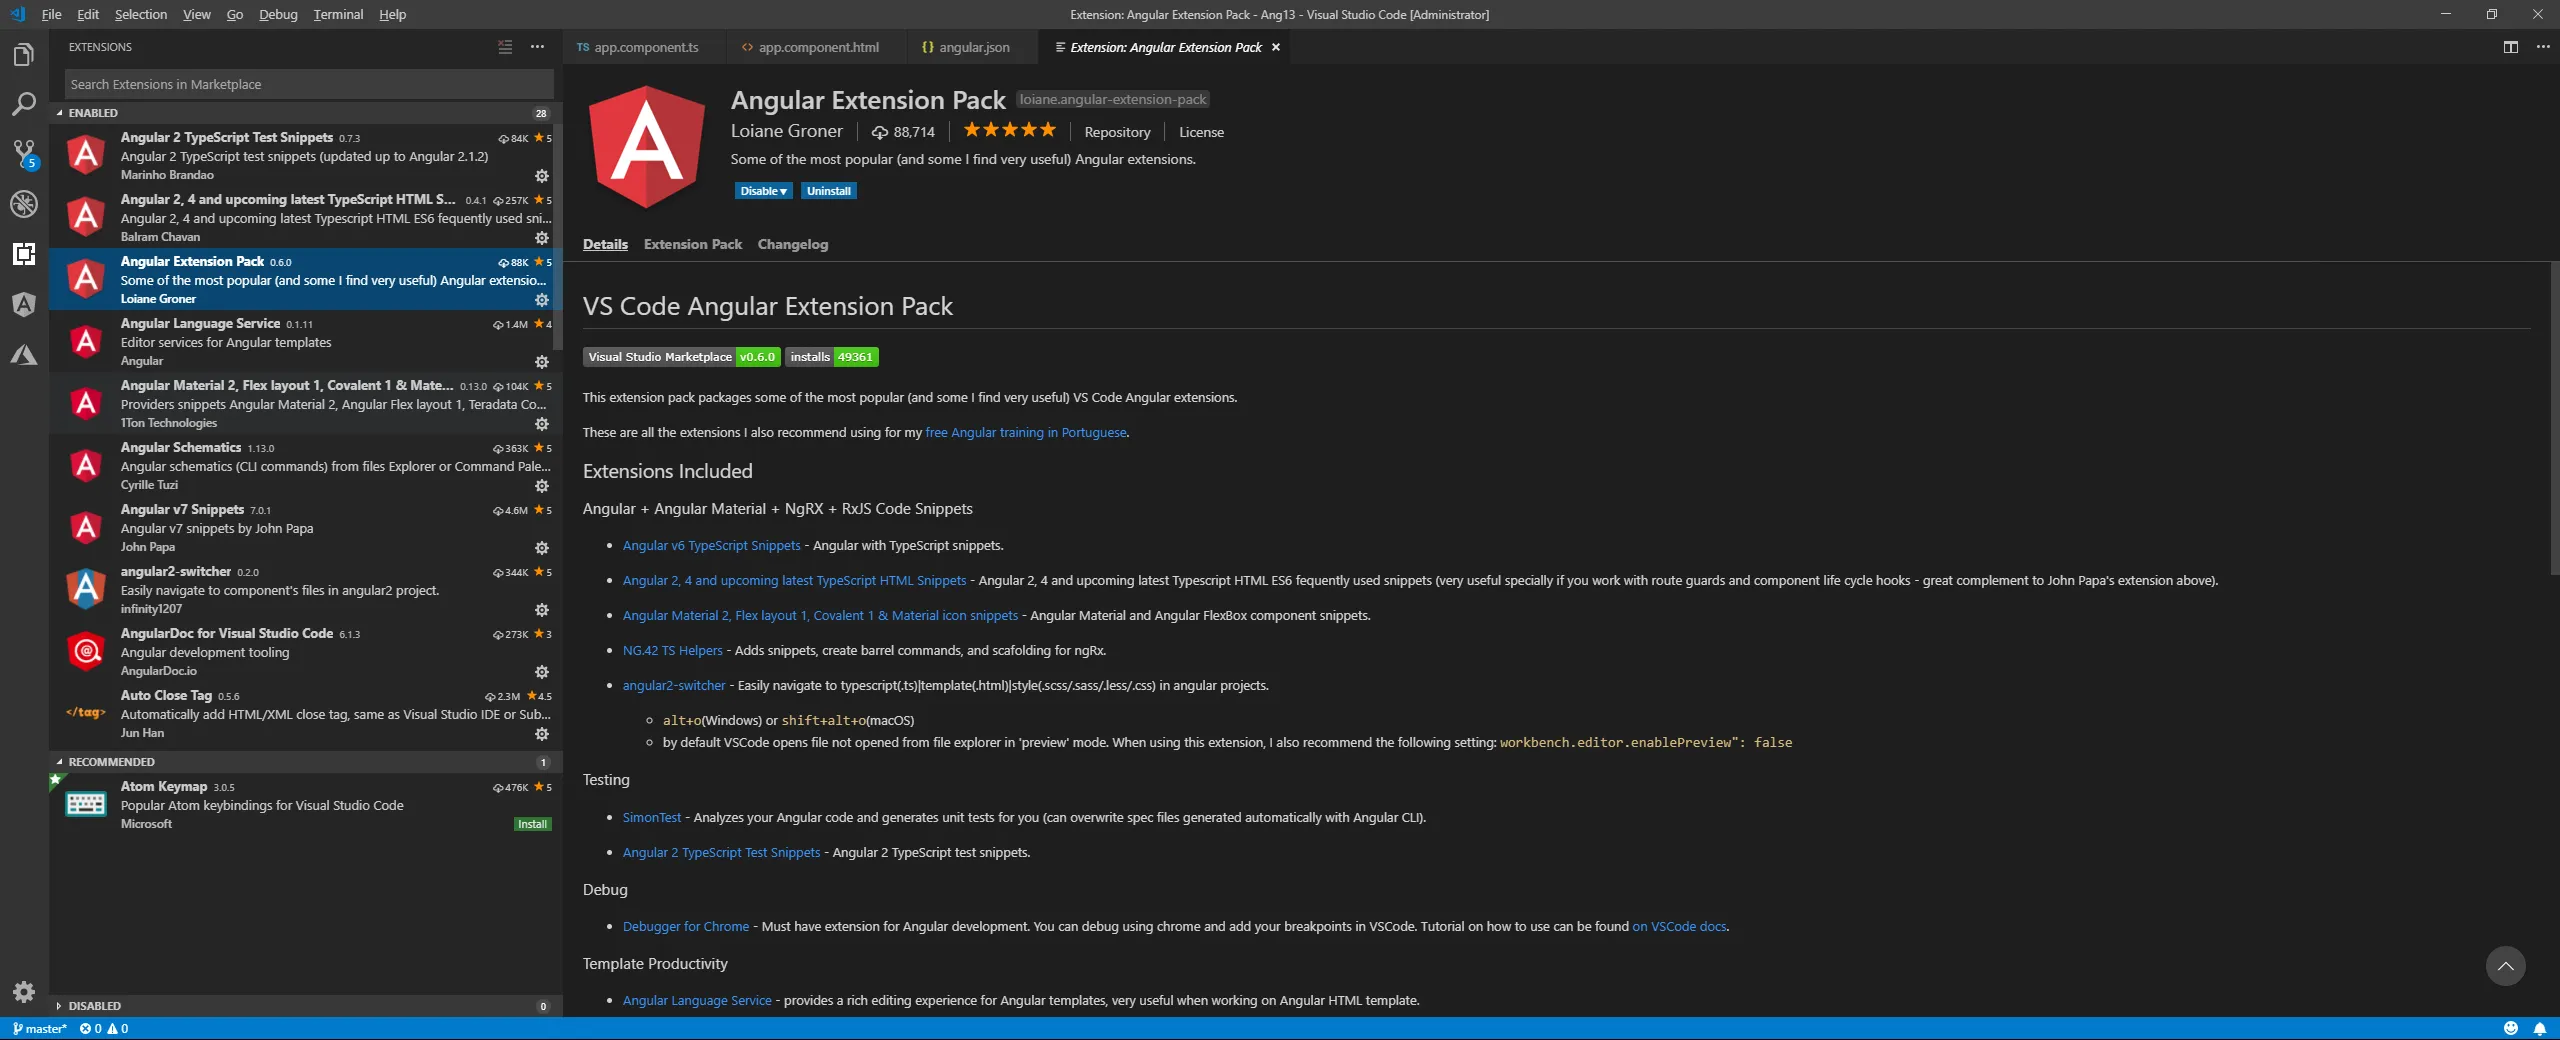
Task: Open gear menu for AngularDoc for Visual Studio Code
Action: (x=542, y=672)
